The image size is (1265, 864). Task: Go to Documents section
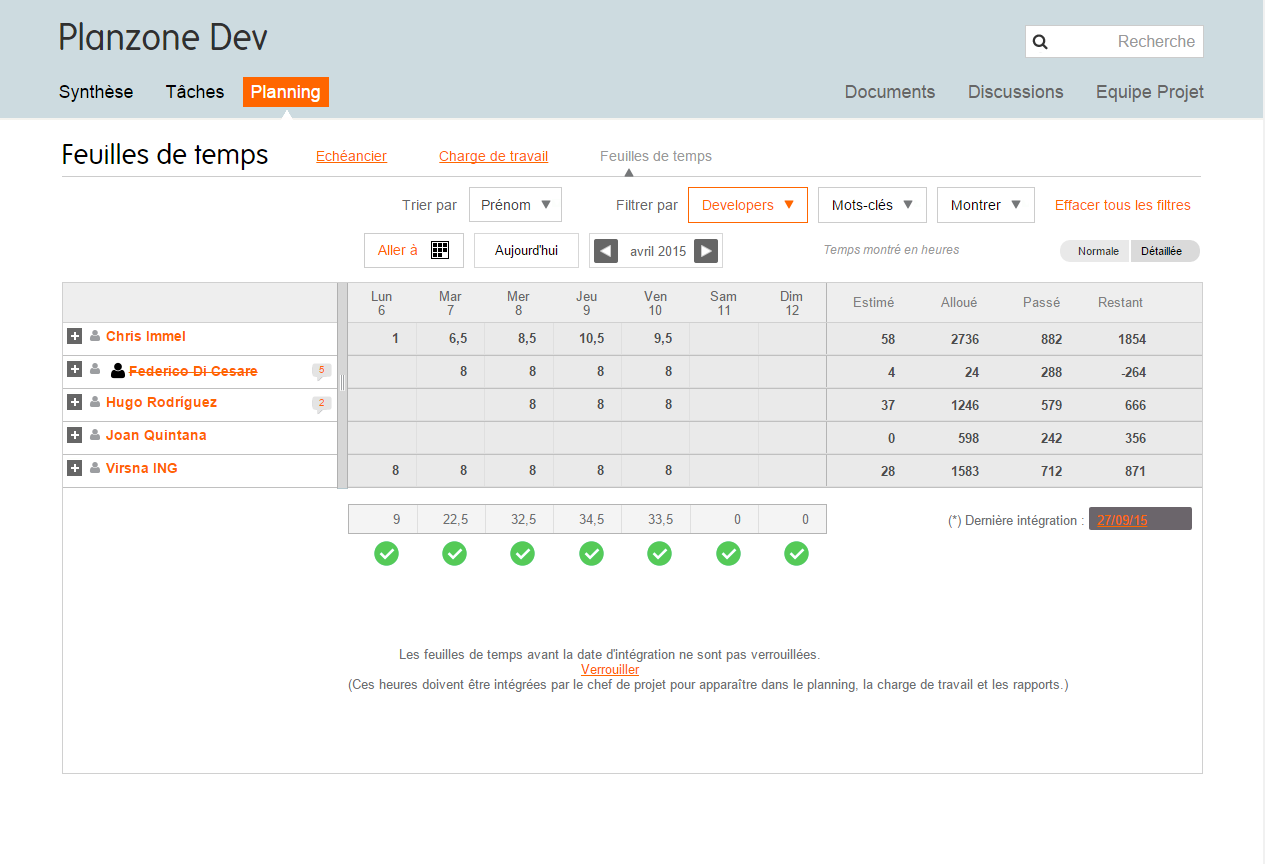[890, 92]
